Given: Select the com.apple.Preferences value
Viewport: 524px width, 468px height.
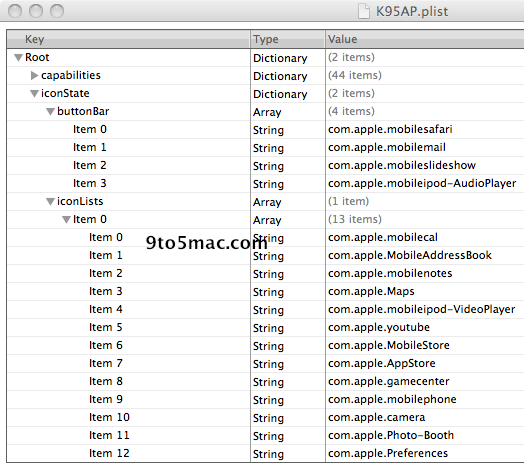Looking at the screenshot, I should click(388, 453).
